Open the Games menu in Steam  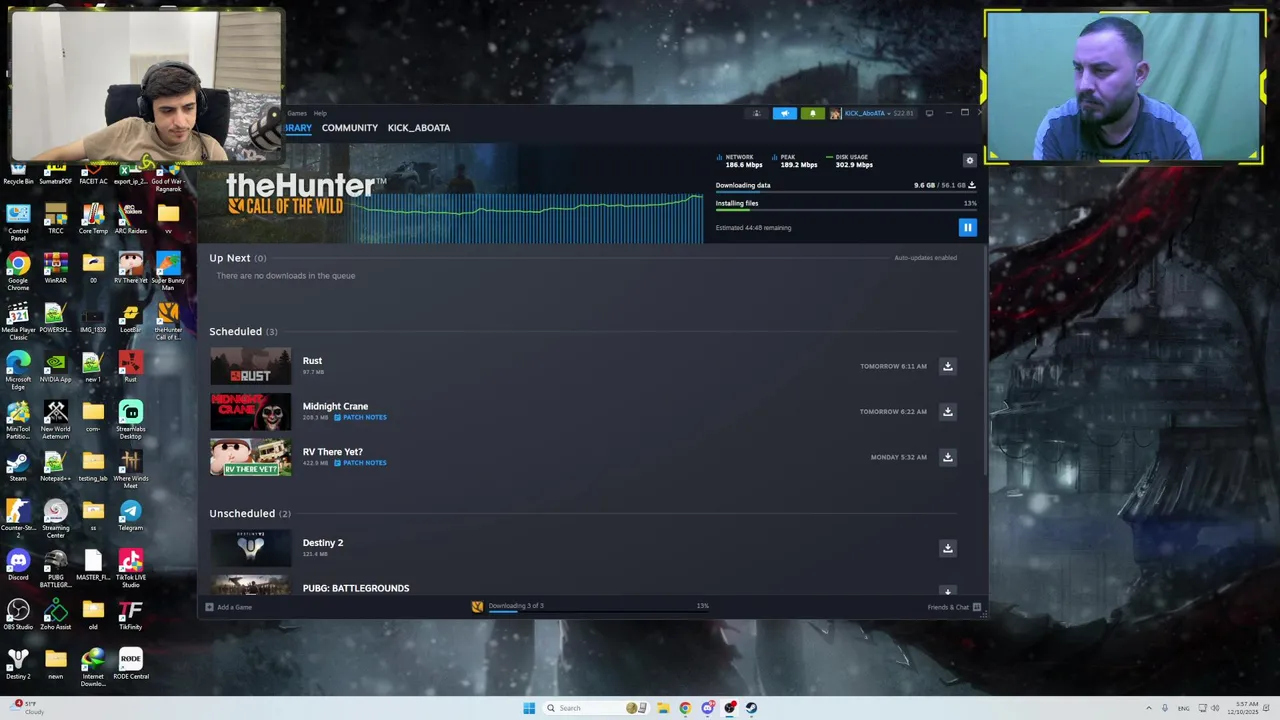click(x=297, y=113)
